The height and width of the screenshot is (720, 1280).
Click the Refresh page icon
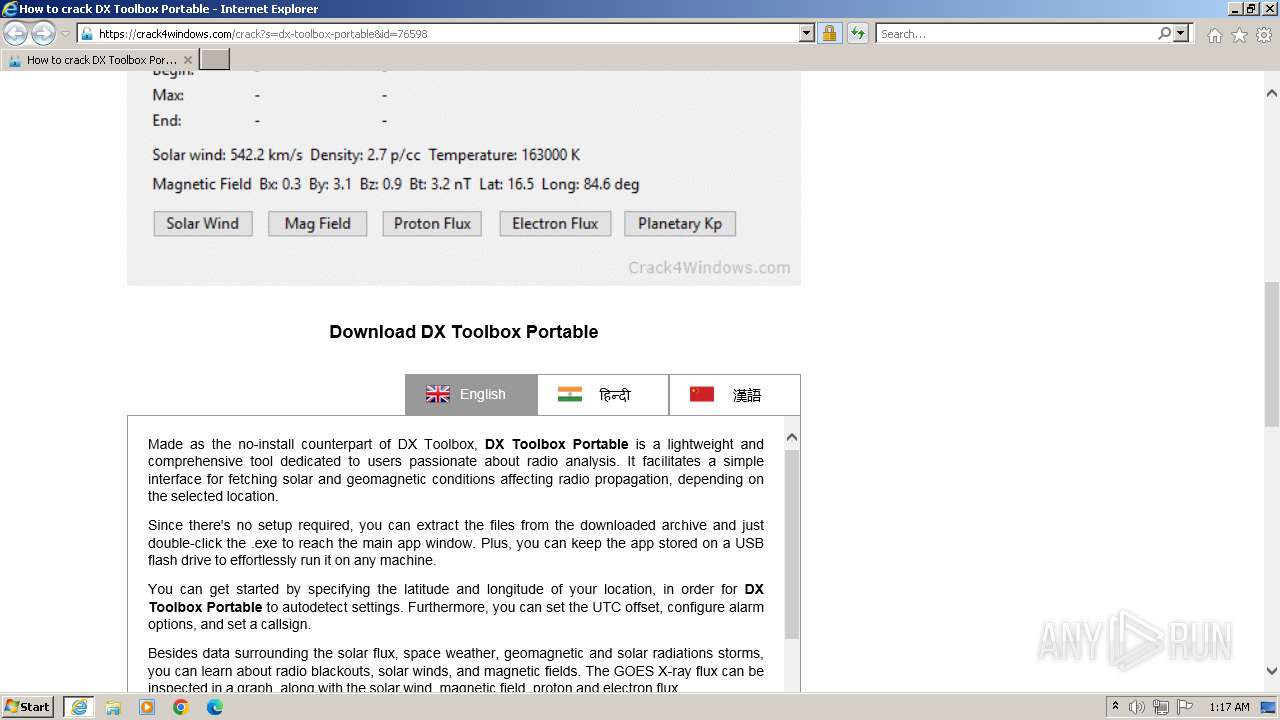(x=857, y=33)
